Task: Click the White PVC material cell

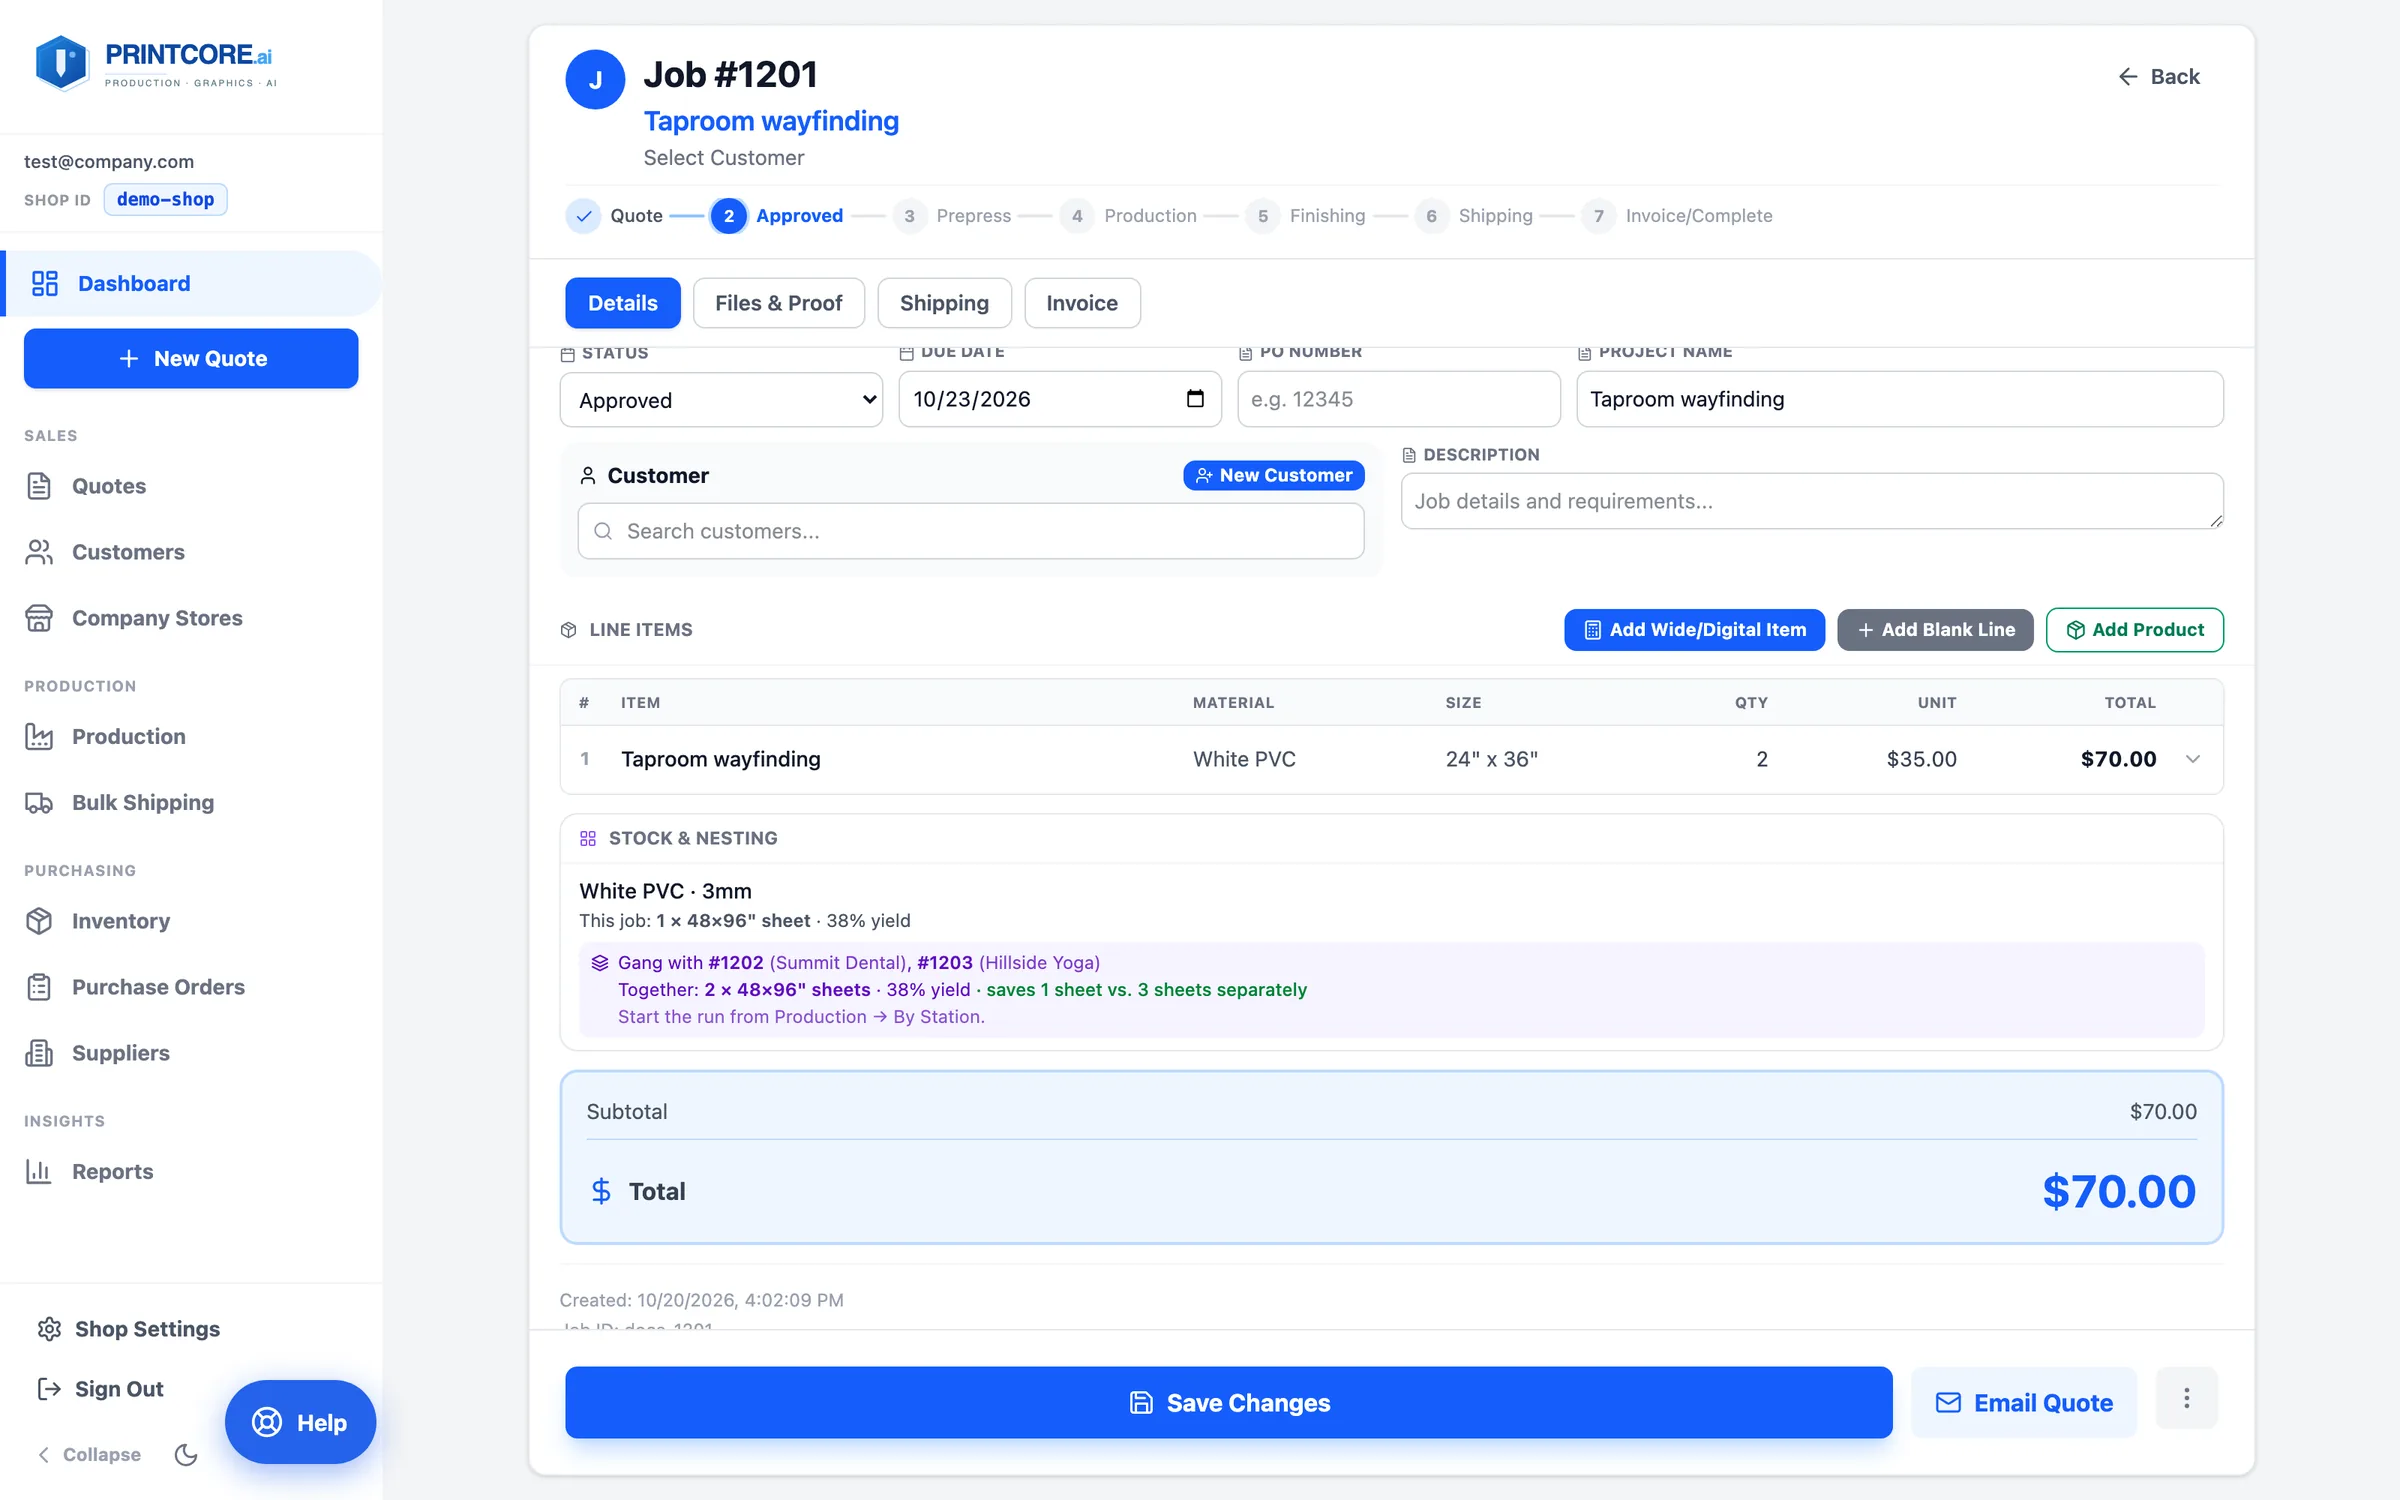Action: tap(1244, 759)
